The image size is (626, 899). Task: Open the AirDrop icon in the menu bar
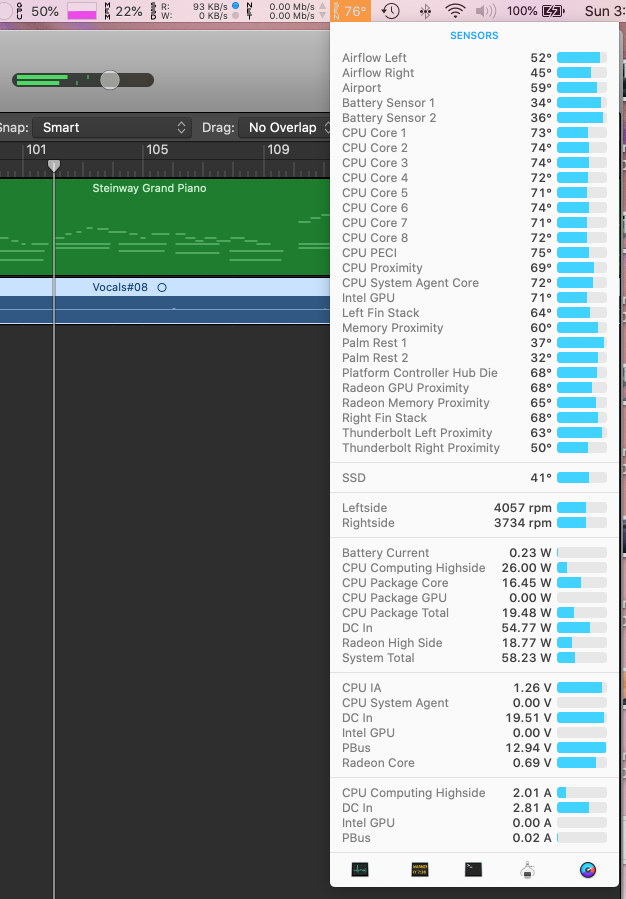coord(428,11)
